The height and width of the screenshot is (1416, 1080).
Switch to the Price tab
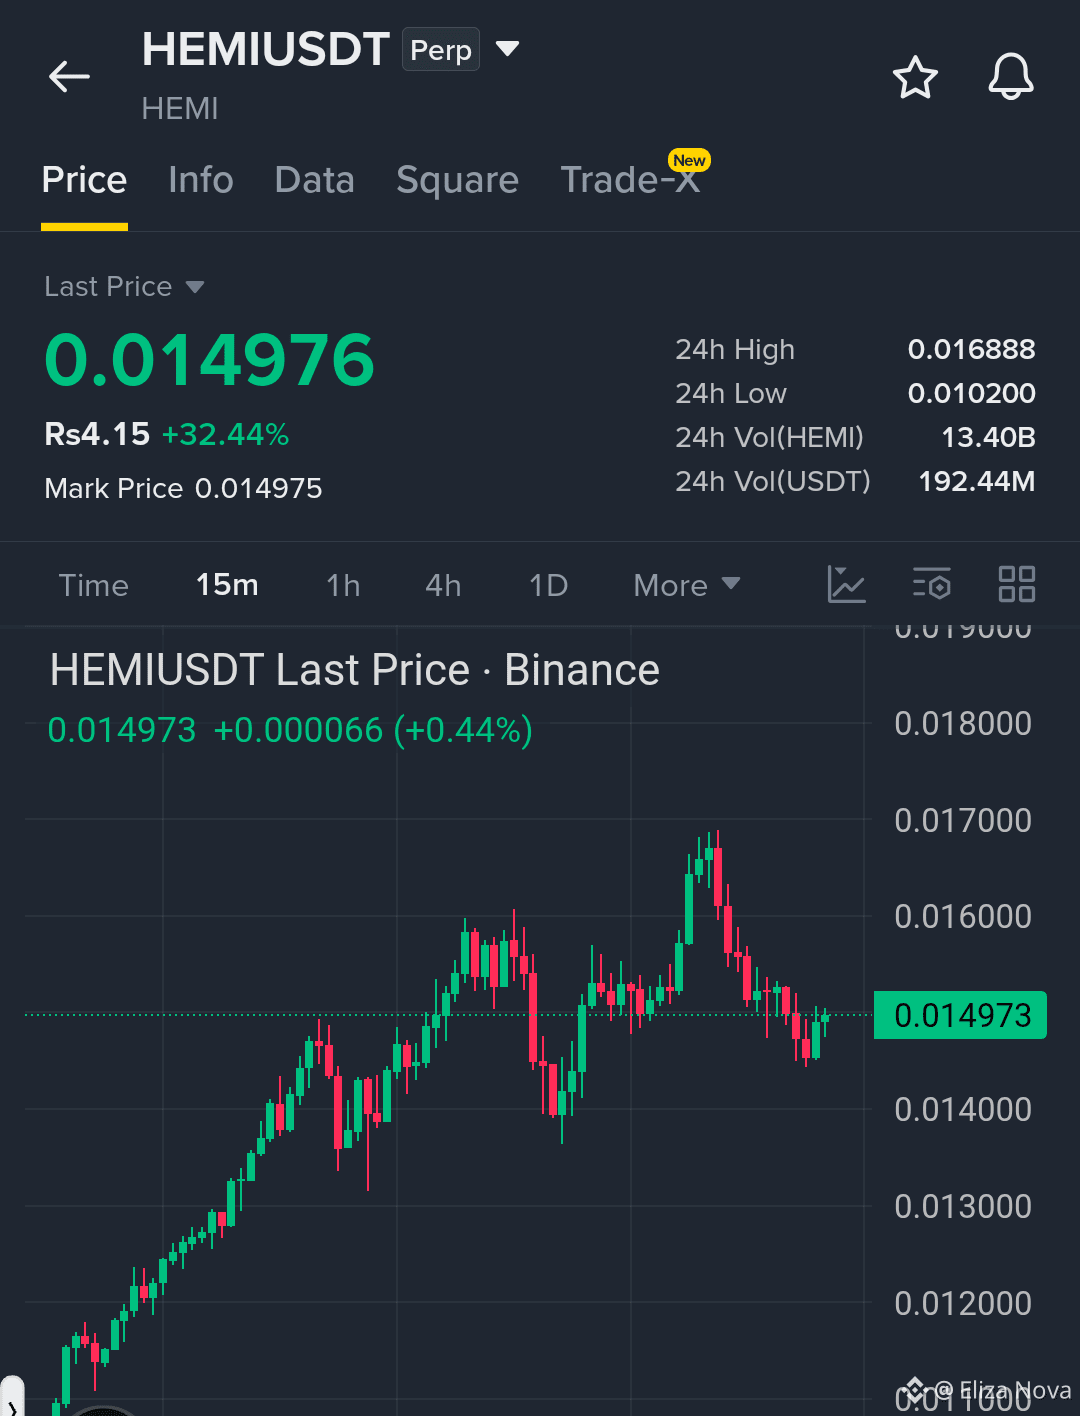click(x=84, y=180)
